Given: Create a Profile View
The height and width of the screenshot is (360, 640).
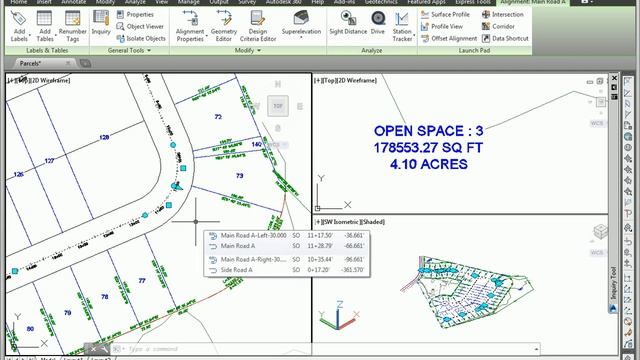Looking at the screenshot, I should (442, 27).
